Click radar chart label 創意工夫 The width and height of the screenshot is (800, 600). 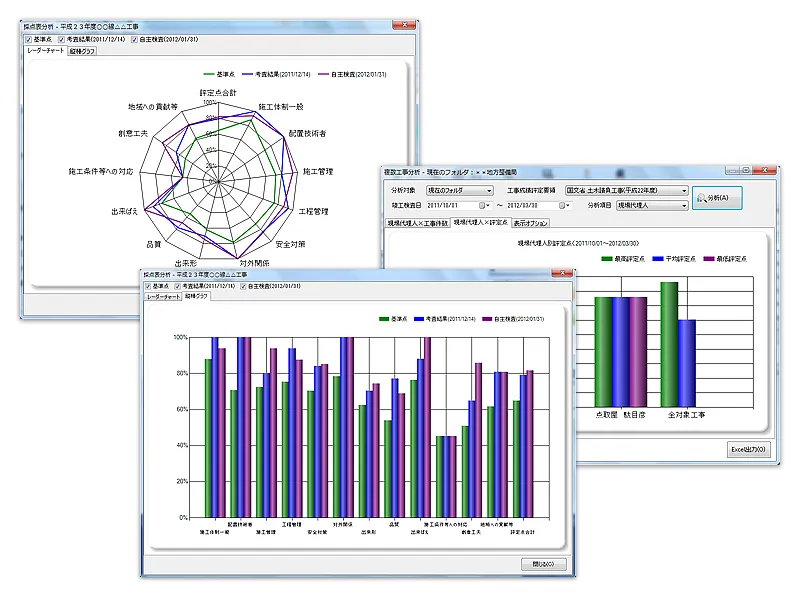point(133,133)
